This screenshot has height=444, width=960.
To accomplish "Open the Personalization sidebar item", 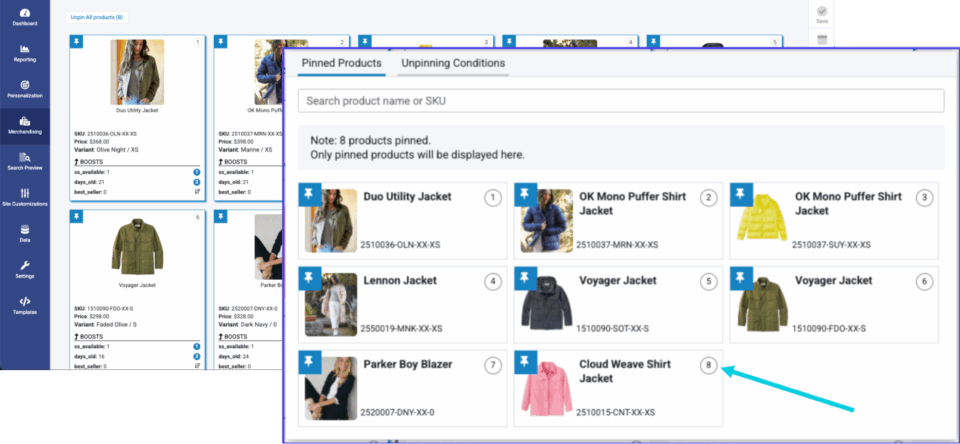I will click(25, 88).
